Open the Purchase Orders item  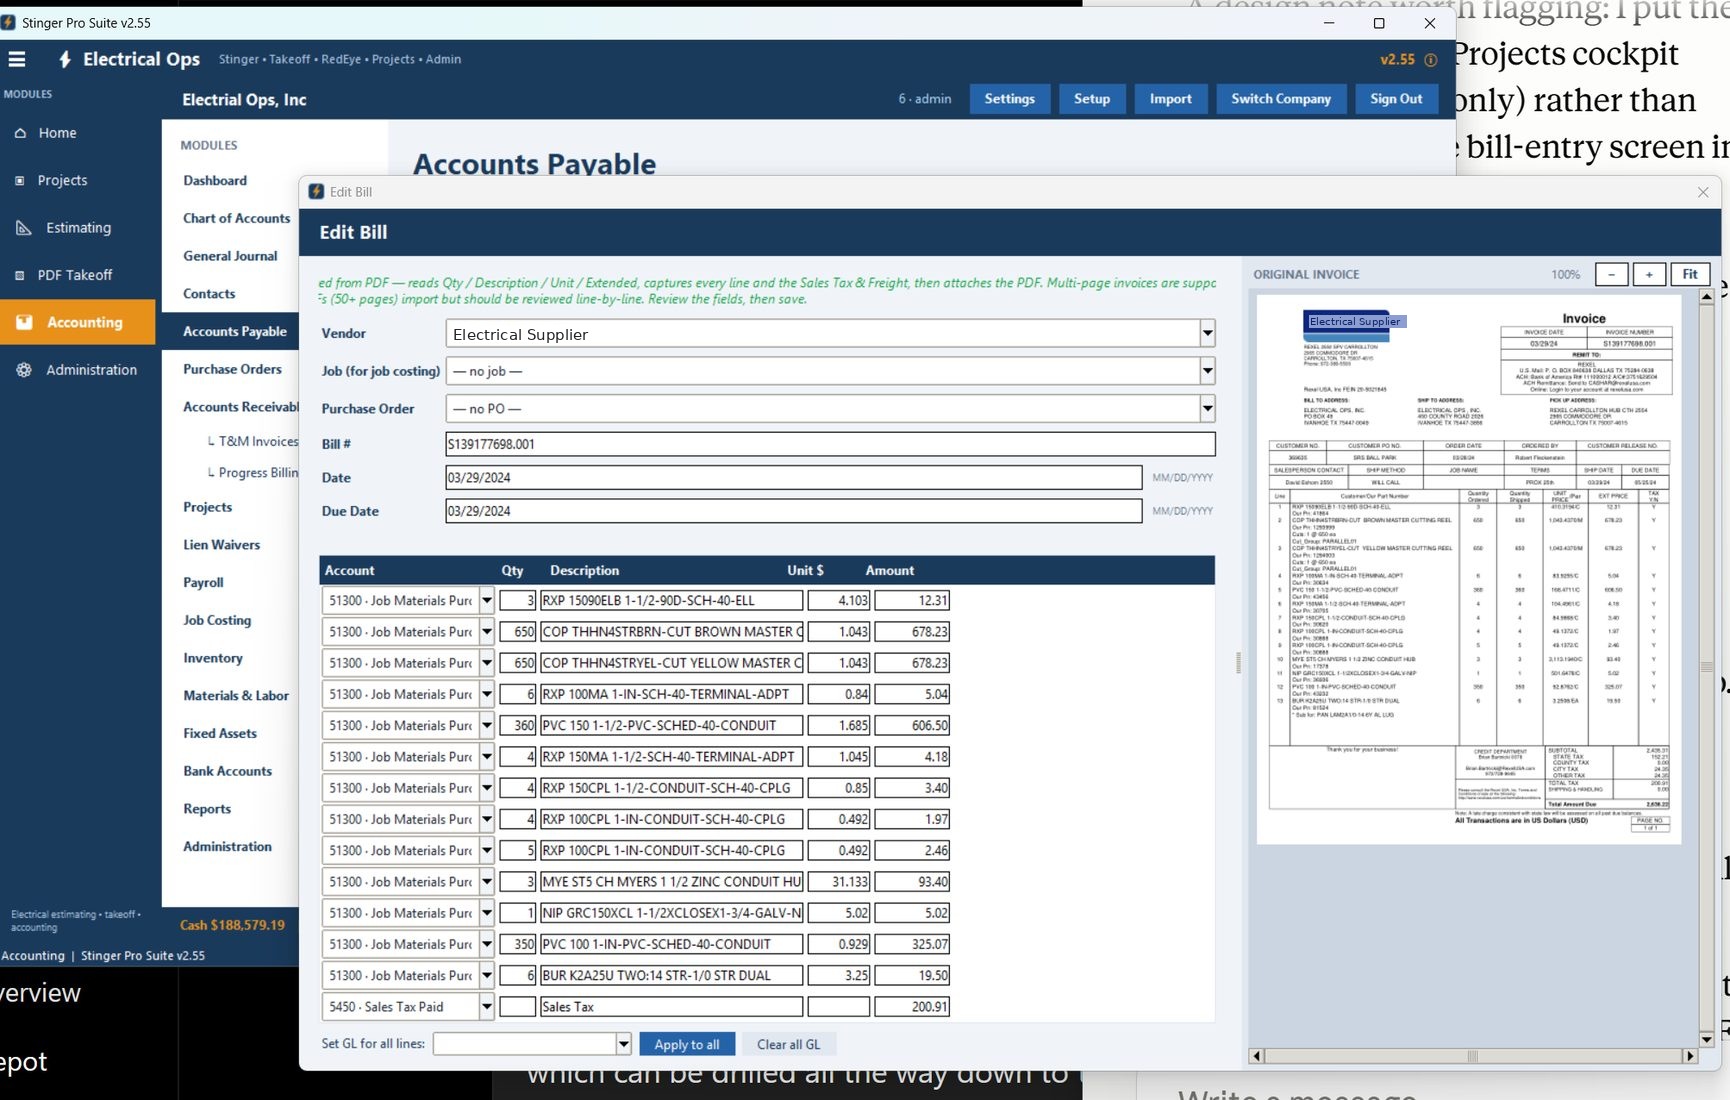point(232,369)
